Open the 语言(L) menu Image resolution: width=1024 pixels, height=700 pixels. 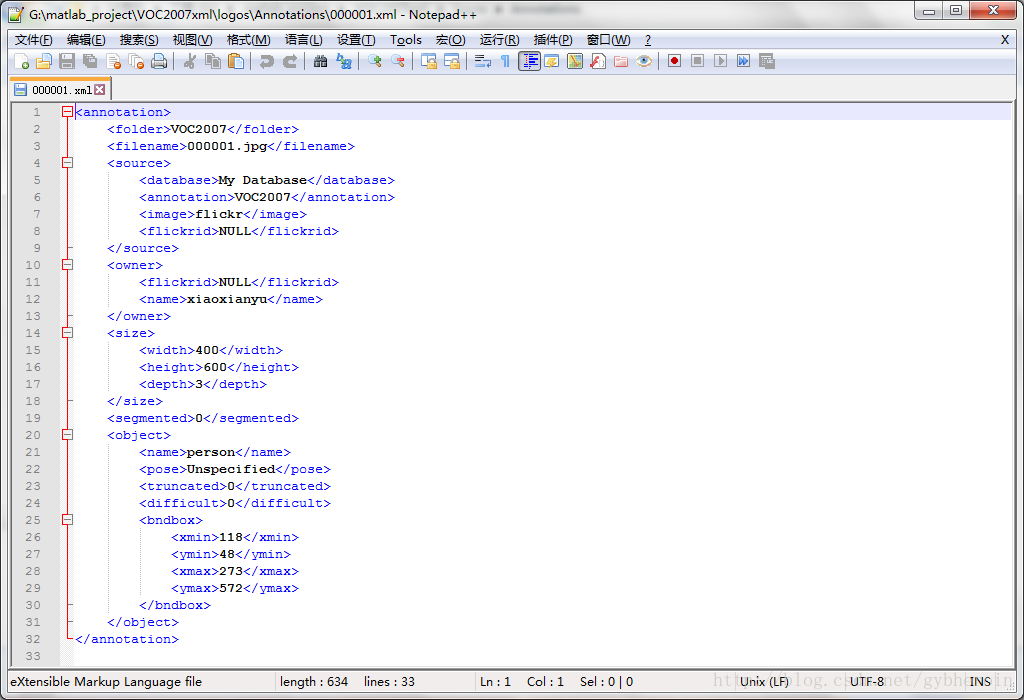[304, 40]
